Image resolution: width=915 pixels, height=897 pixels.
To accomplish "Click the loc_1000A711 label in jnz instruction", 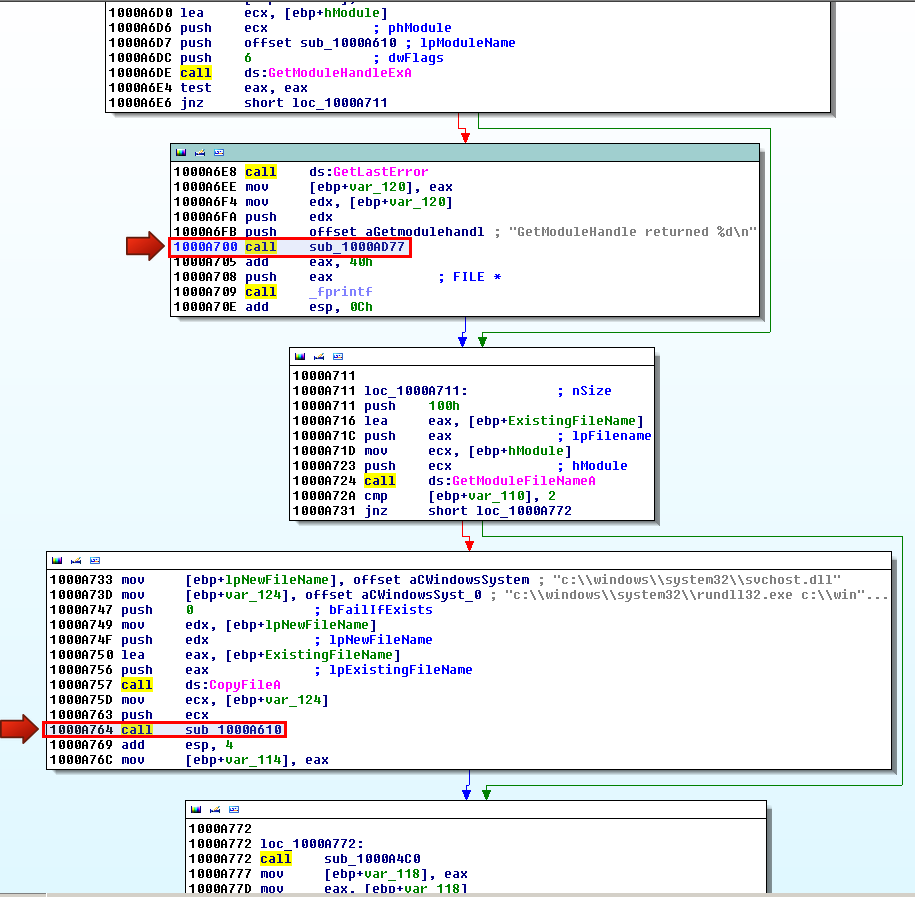I will (339, 103).
